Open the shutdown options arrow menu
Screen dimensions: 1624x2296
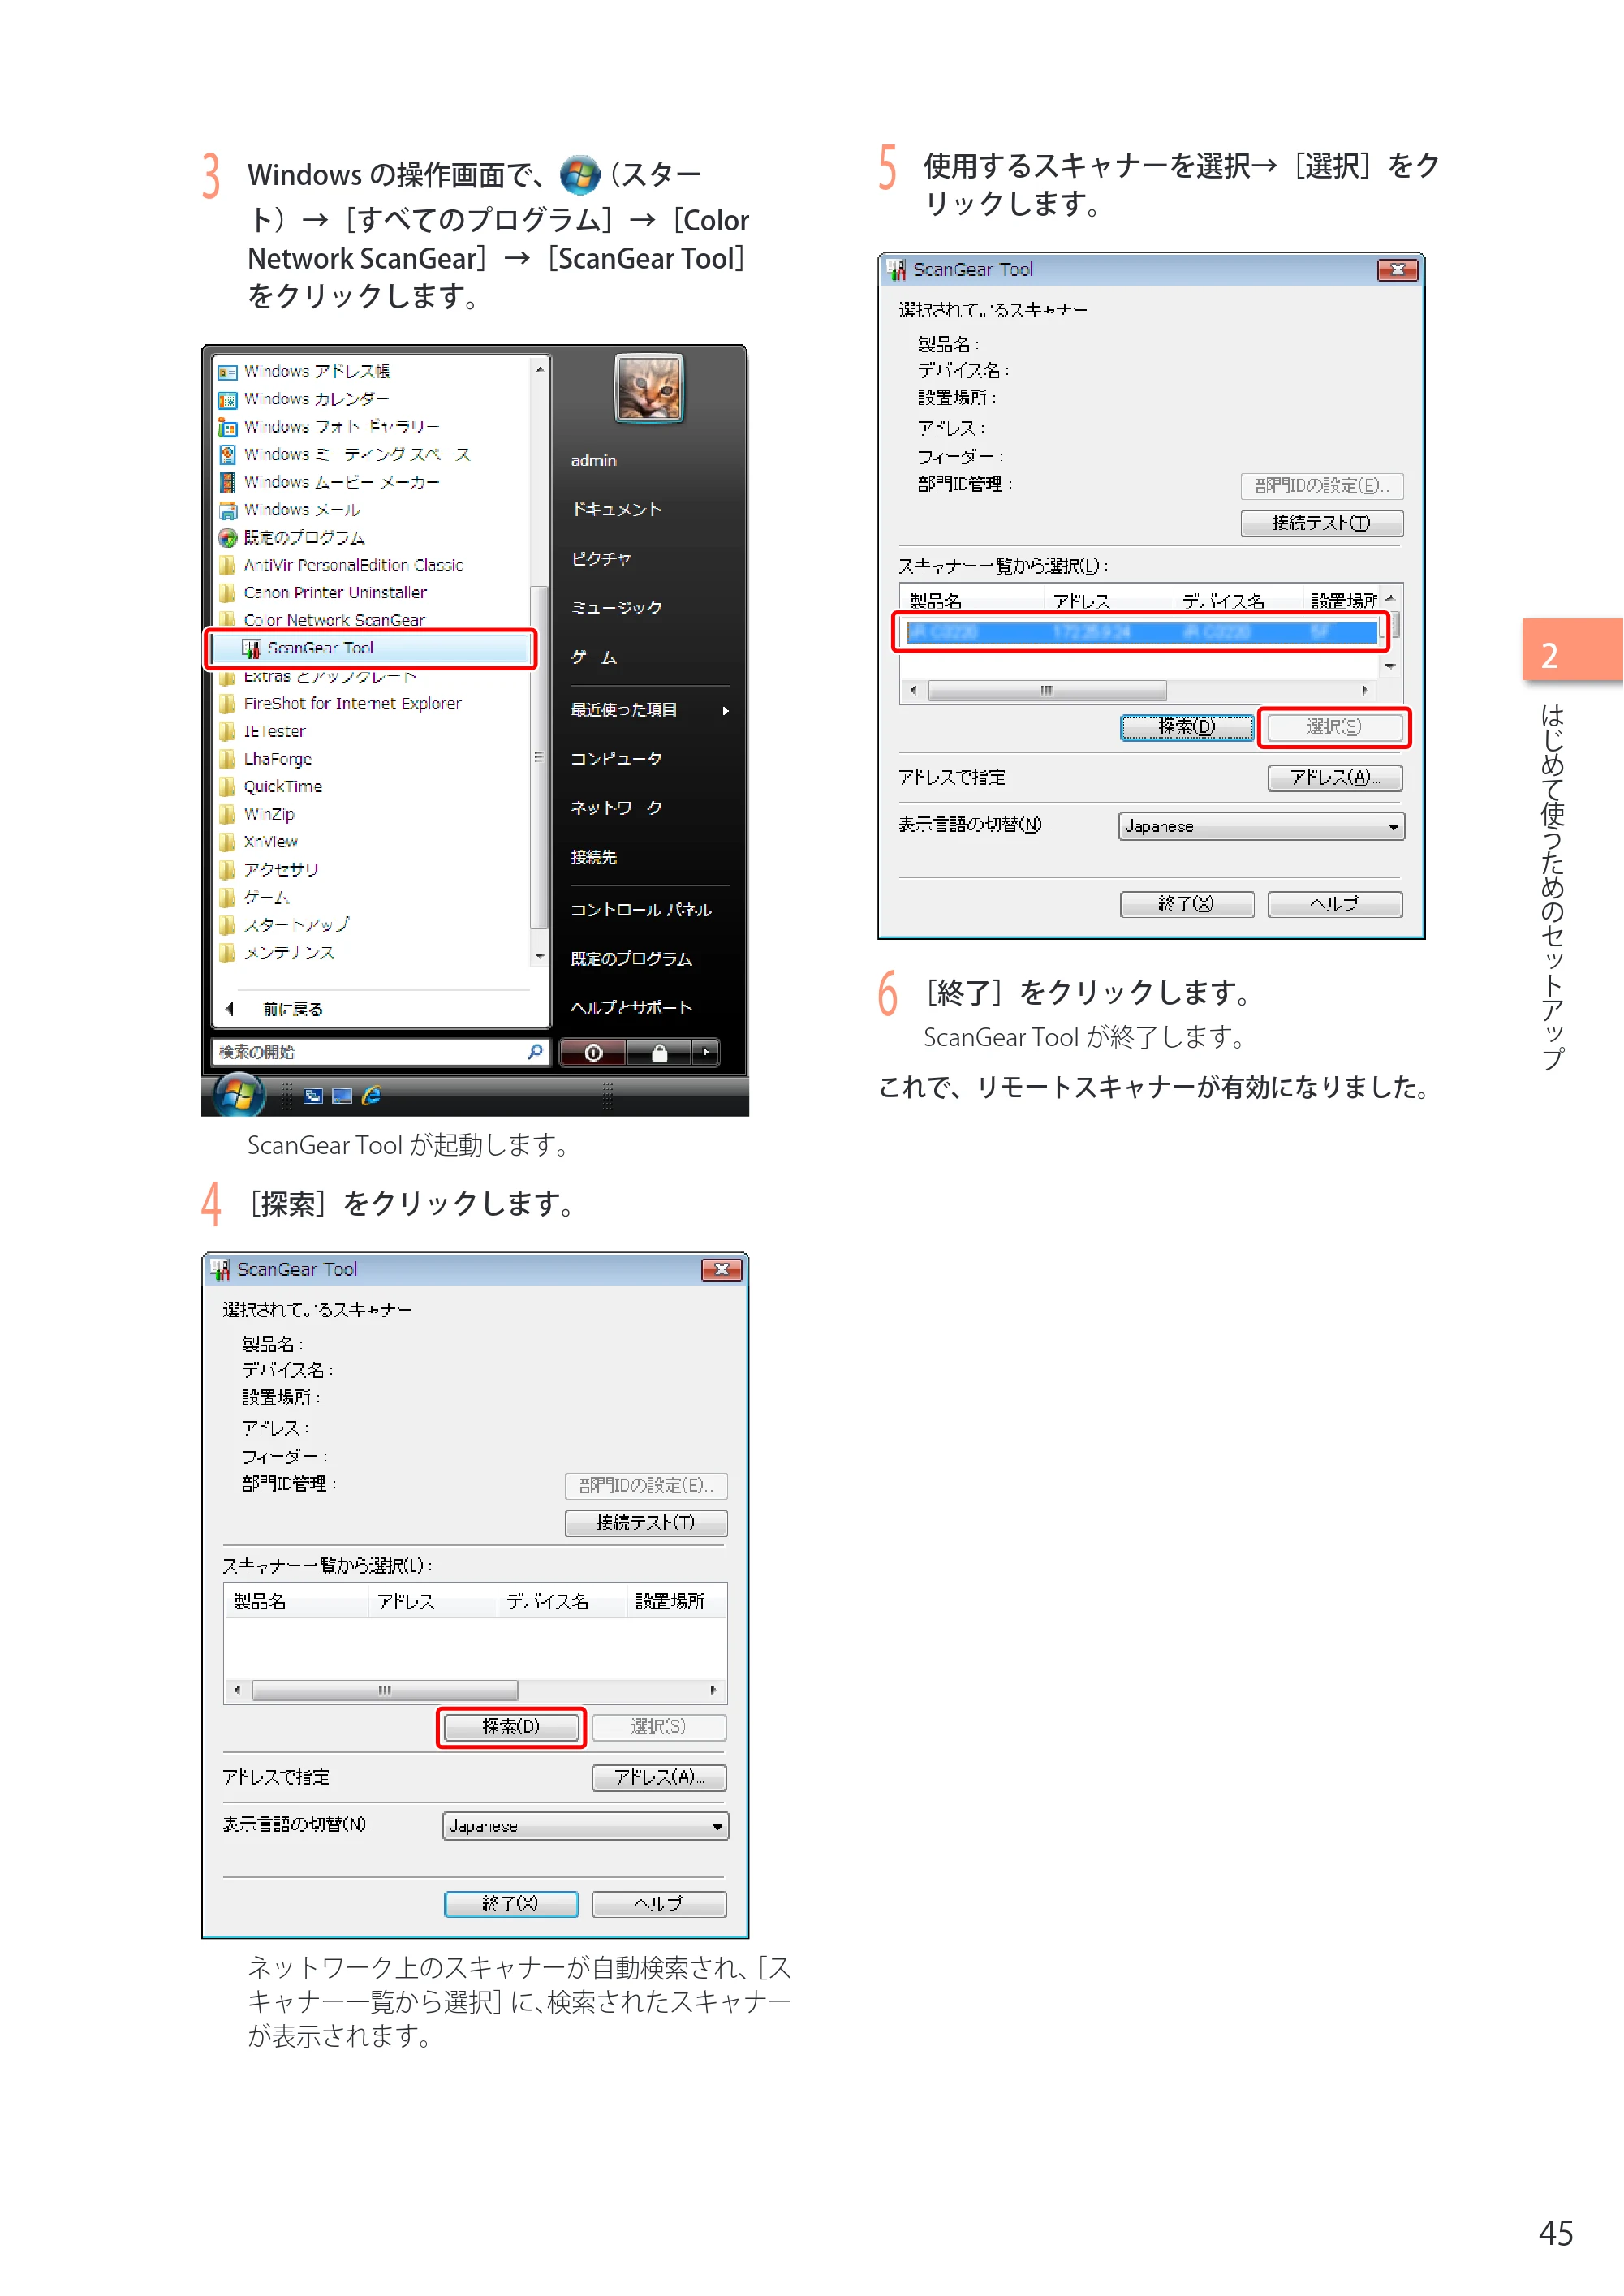(706, 1053)
